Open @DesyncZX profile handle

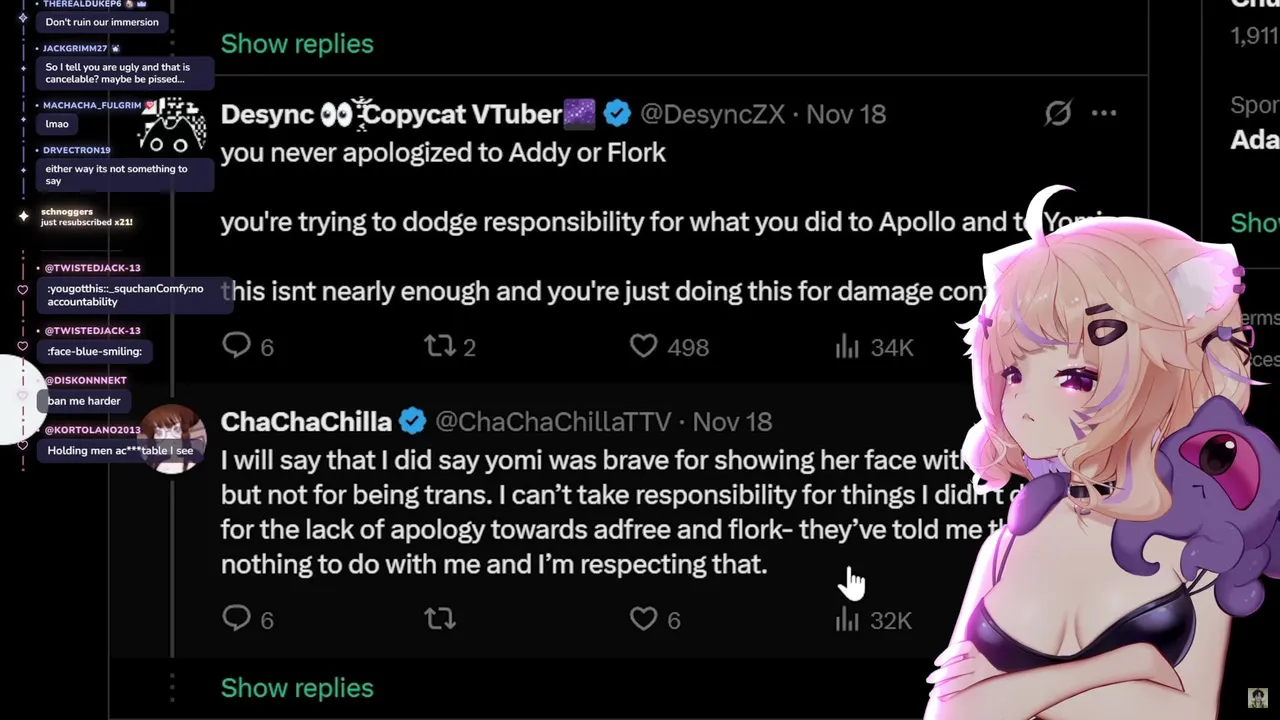712,114
